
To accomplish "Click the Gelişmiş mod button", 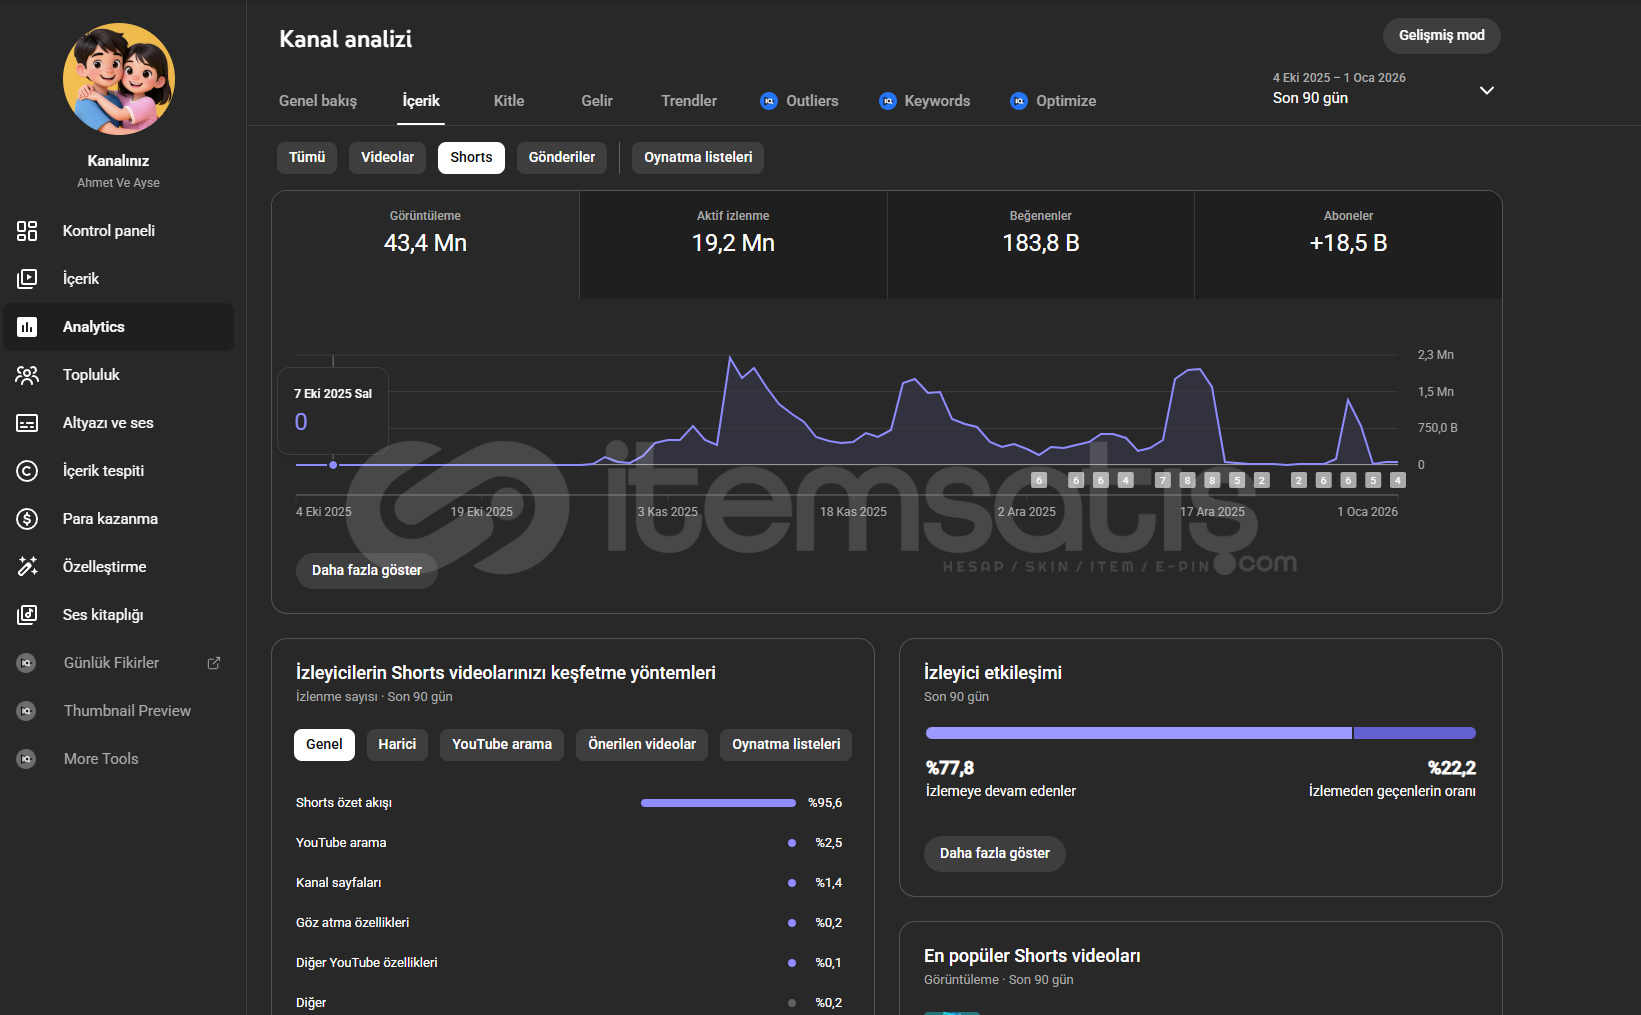I will [x=1441, y=36].
